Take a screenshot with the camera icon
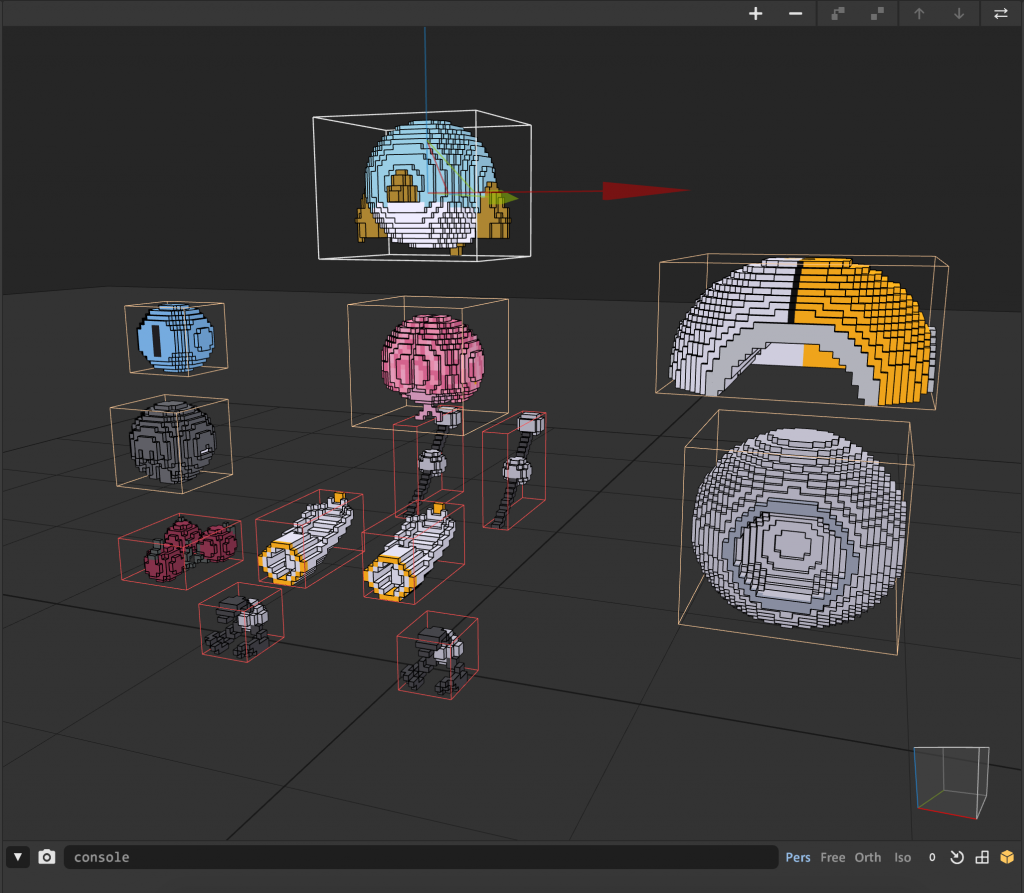Screen dimensions: 1024x893 [47, 857]
